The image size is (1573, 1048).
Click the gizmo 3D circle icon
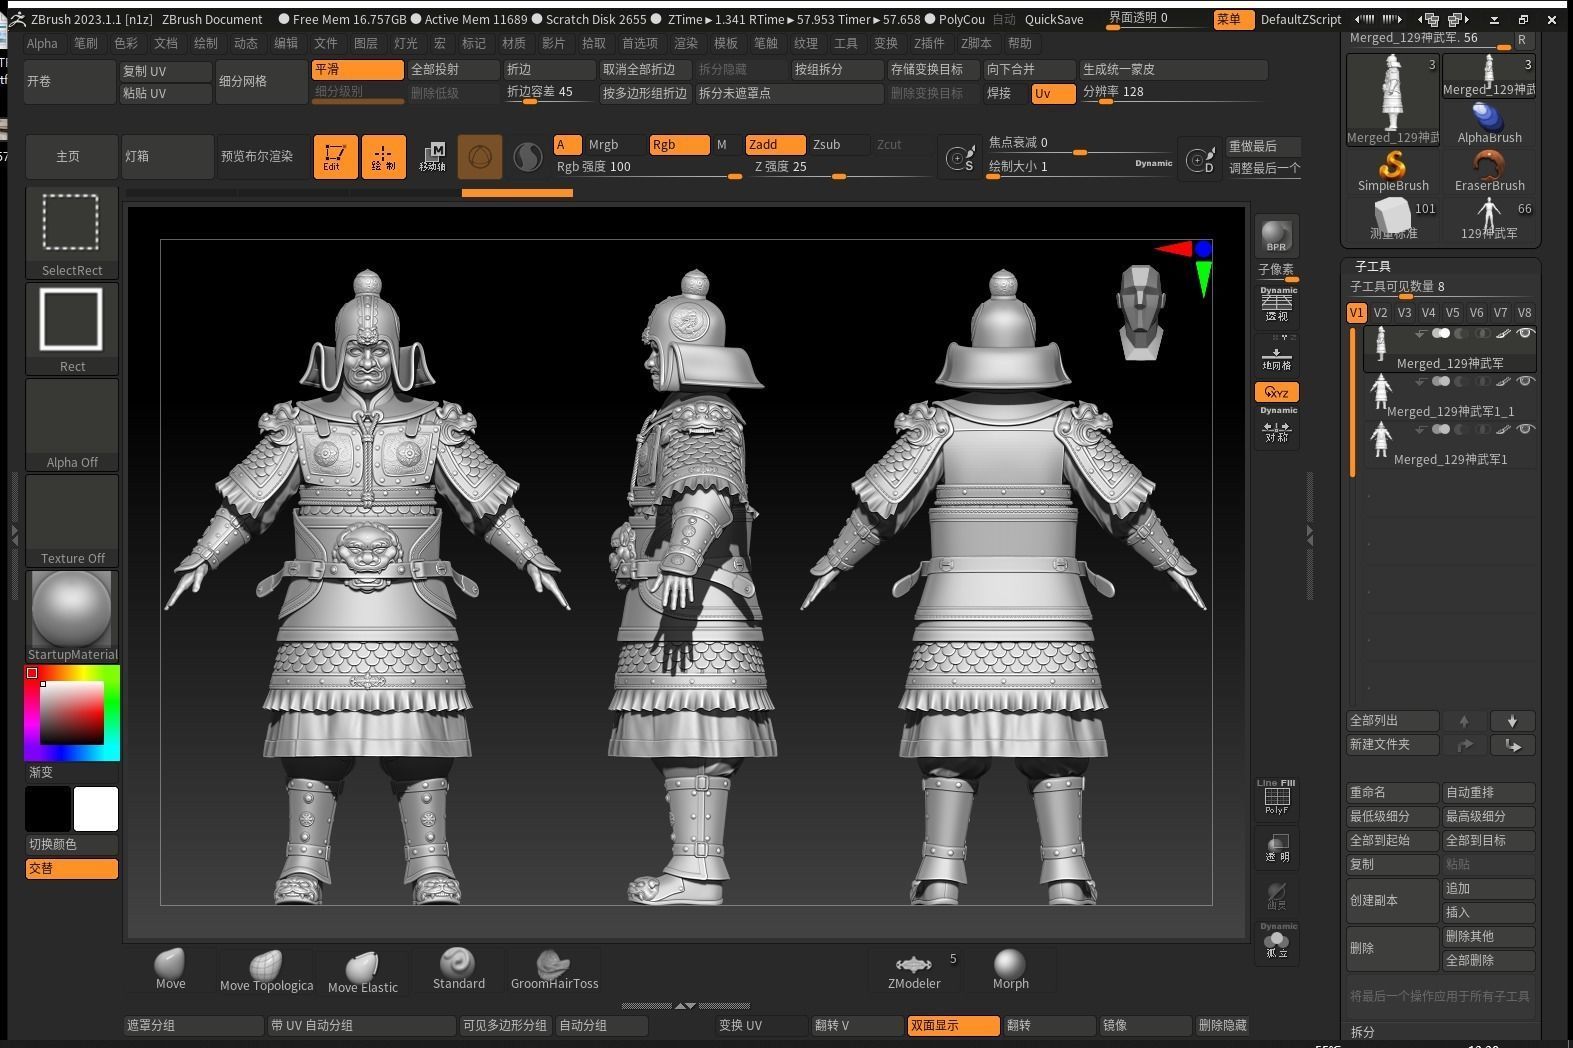coord(480,157)
